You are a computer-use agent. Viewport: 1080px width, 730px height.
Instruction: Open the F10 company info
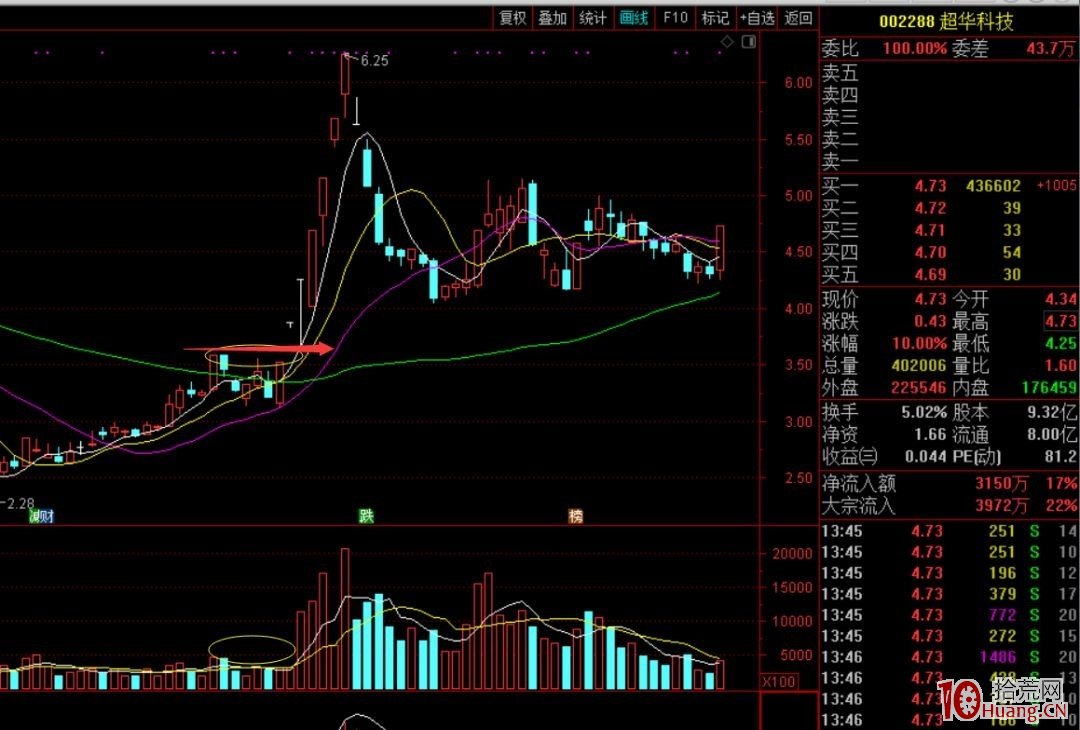click(675, 19)
